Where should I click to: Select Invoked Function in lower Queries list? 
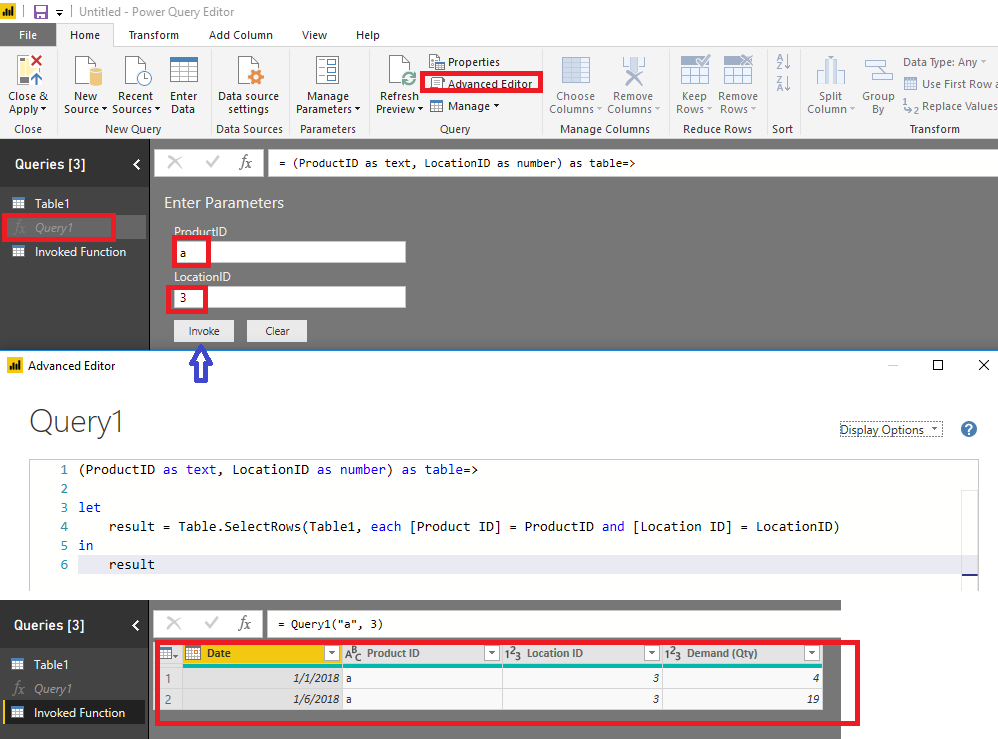pos(73,713)
